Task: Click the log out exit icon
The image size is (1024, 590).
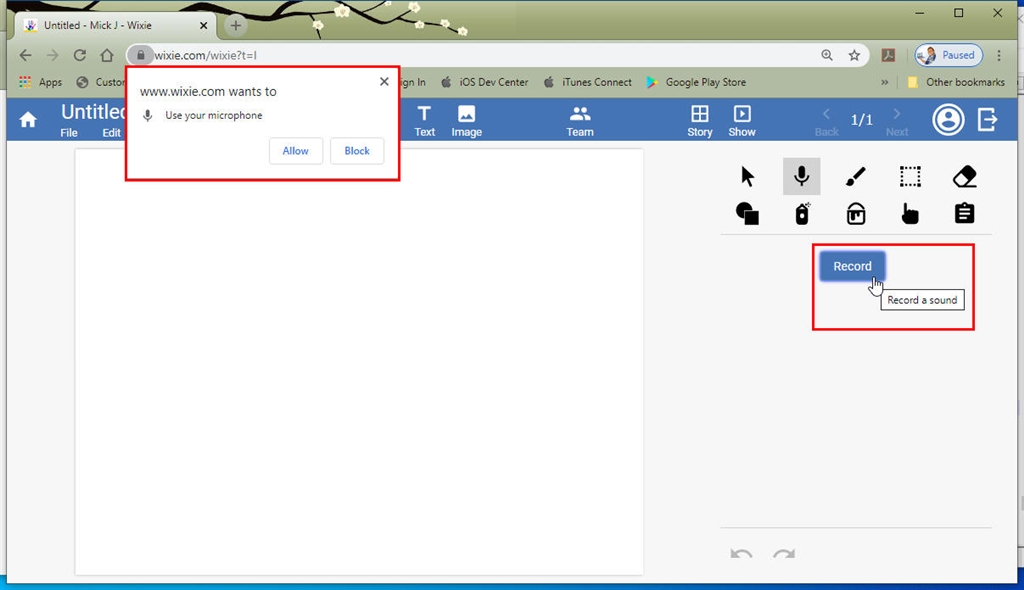Action: (x=987, y=120)
